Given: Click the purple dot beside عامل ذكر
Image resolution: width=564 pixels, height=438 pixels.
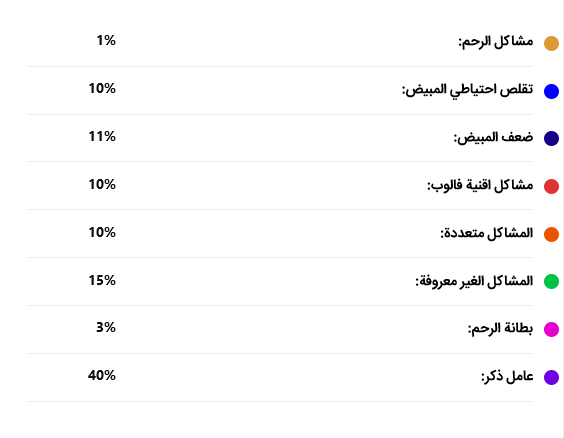Looking at the screenshot, I should tap(551, 378).
